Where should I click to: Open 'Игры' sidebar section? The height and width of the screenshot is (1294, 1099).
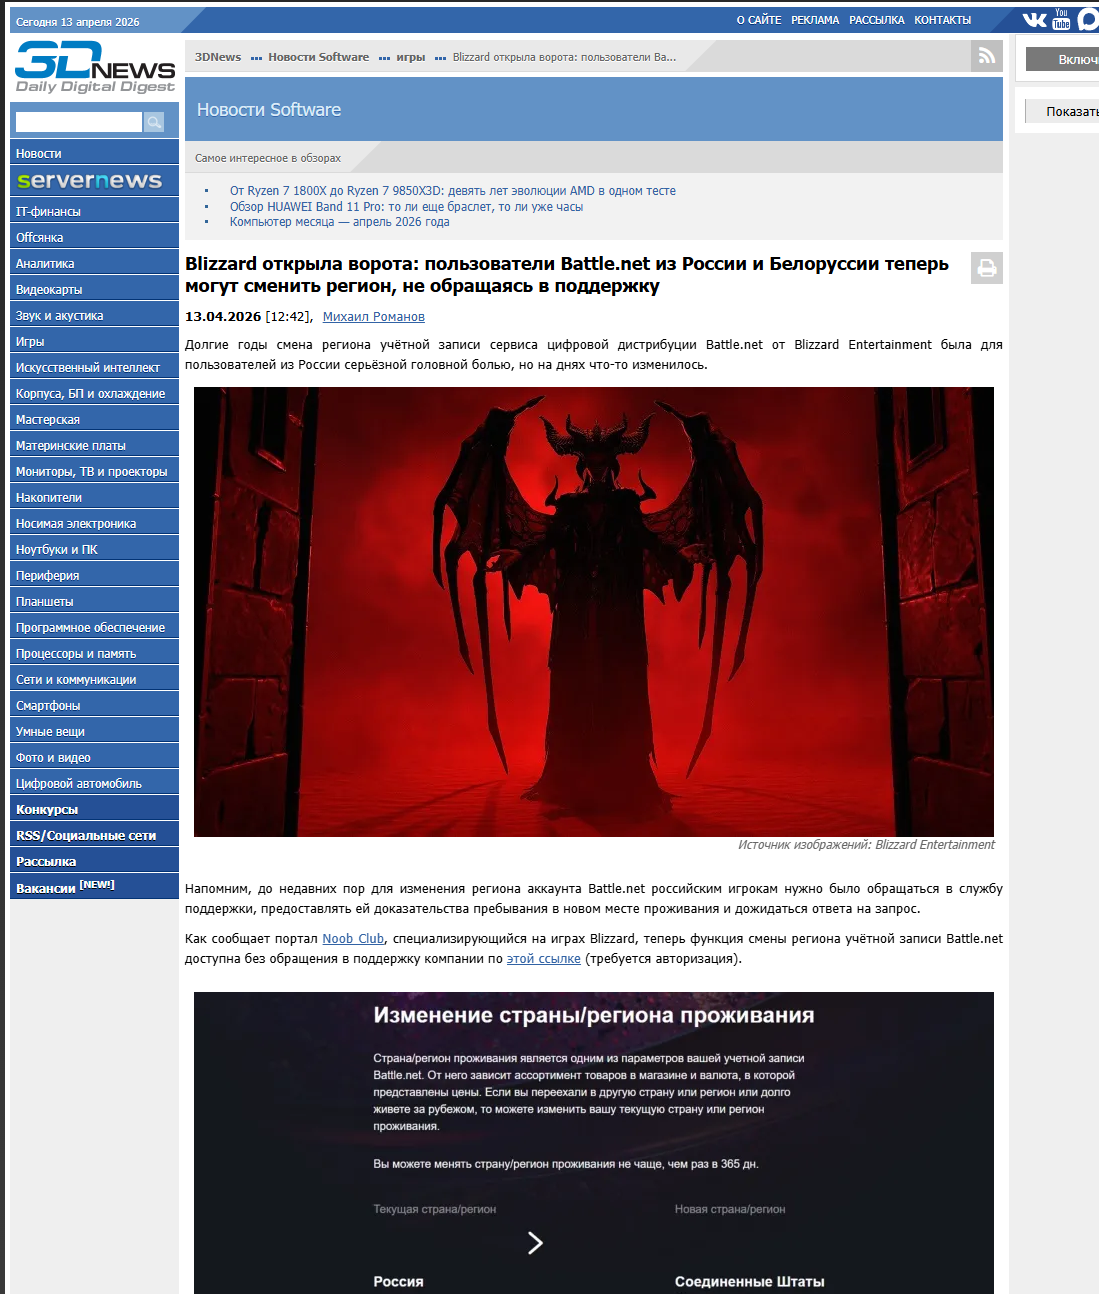click(x=94, y=341)
